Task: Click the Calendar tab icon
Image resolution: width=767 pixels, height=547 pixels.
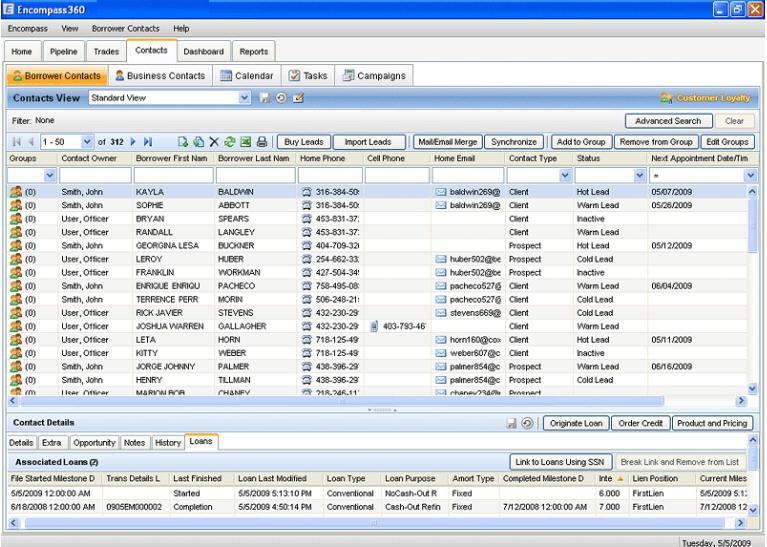Action: click(x=226, y=75)
